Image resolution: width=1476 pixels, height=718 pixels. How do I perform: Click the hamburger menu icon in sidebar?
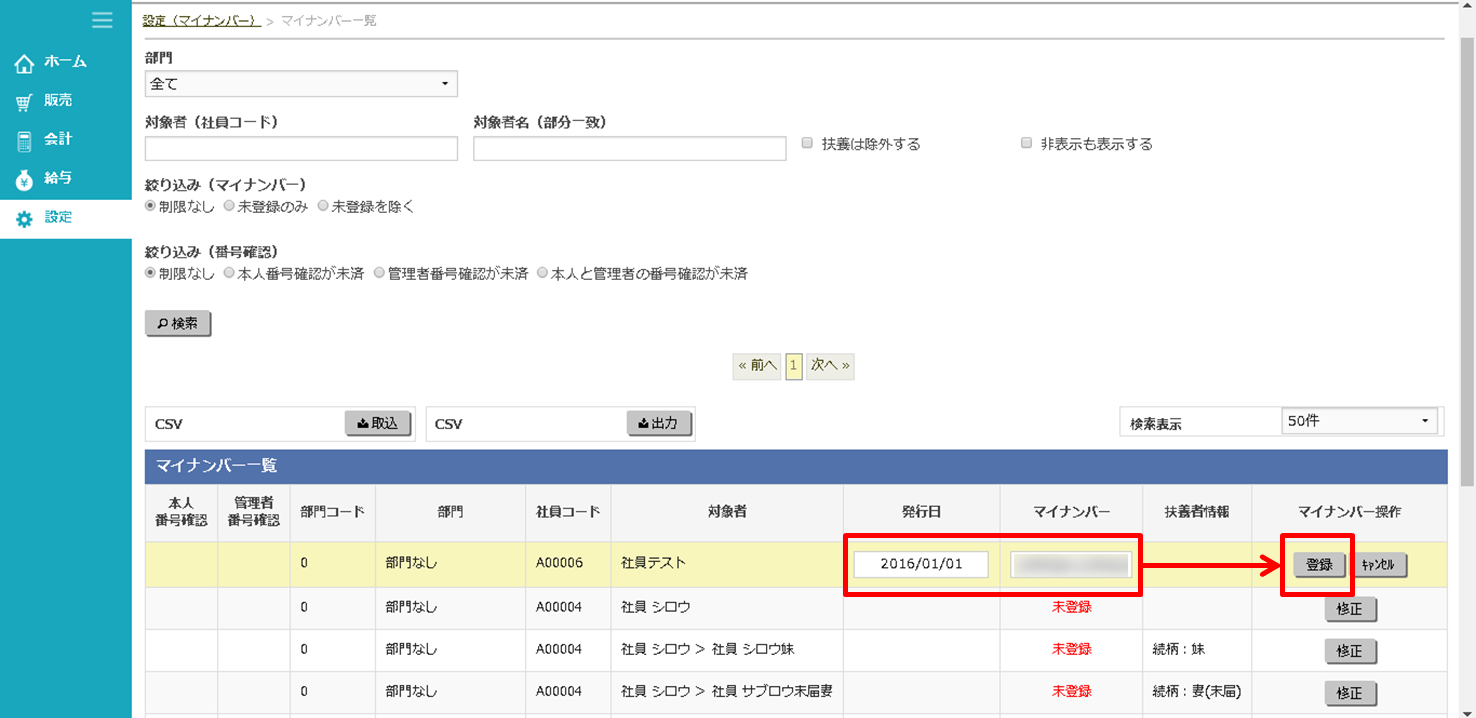click(101, 19)
